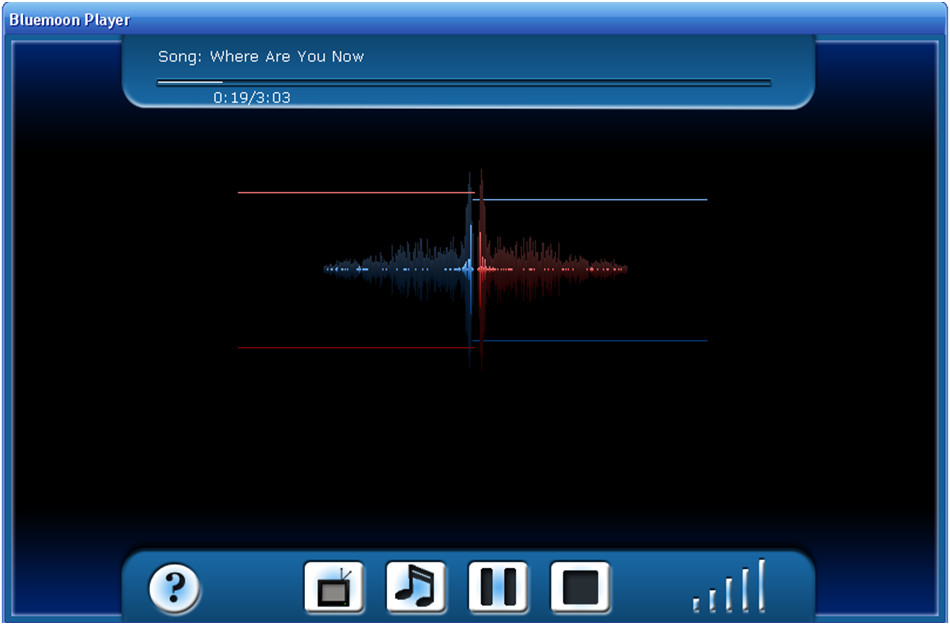Click the Bluemoon Player title bar
The width and height of the screenshot is (950, 625).
click(475, 19)
